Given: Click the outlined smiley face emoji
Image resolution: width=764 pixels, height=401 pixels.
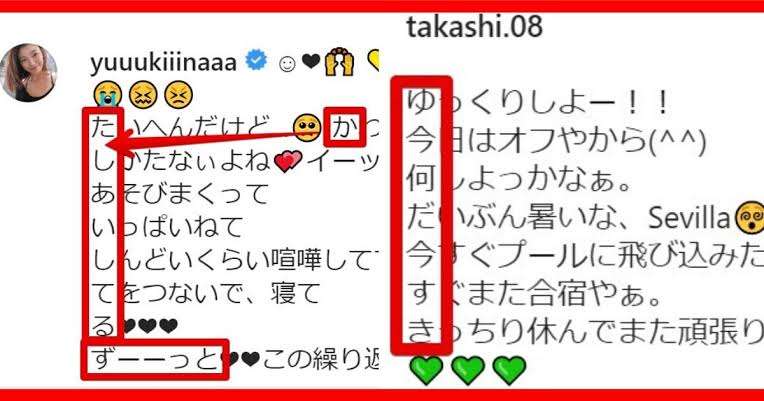Looking at the screenshot, I should (287, 63).
